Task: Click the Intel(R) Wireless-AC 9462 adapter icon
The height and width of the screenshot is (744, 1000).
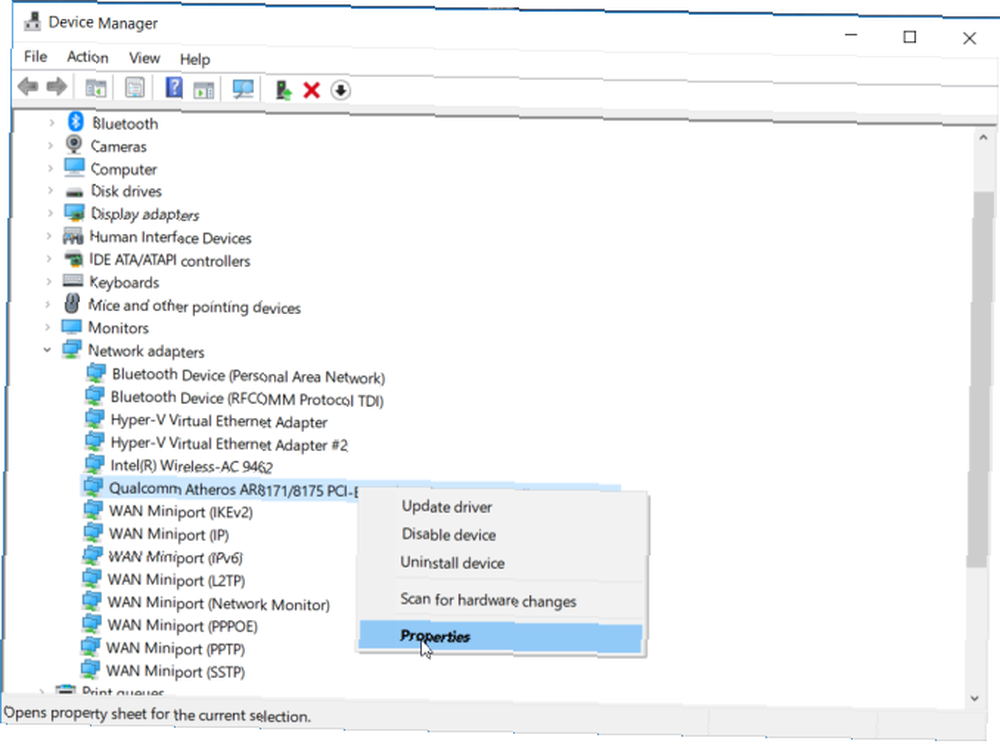Action: coord(94,464)
